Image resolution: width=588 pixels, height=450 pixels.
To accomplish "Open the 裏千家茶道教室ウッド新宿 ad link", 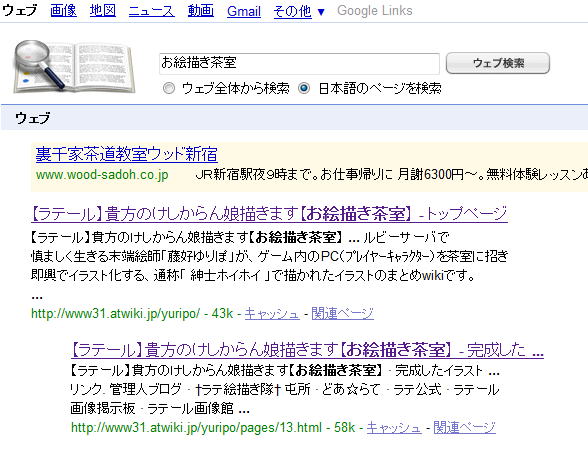I will click(127, 154).
